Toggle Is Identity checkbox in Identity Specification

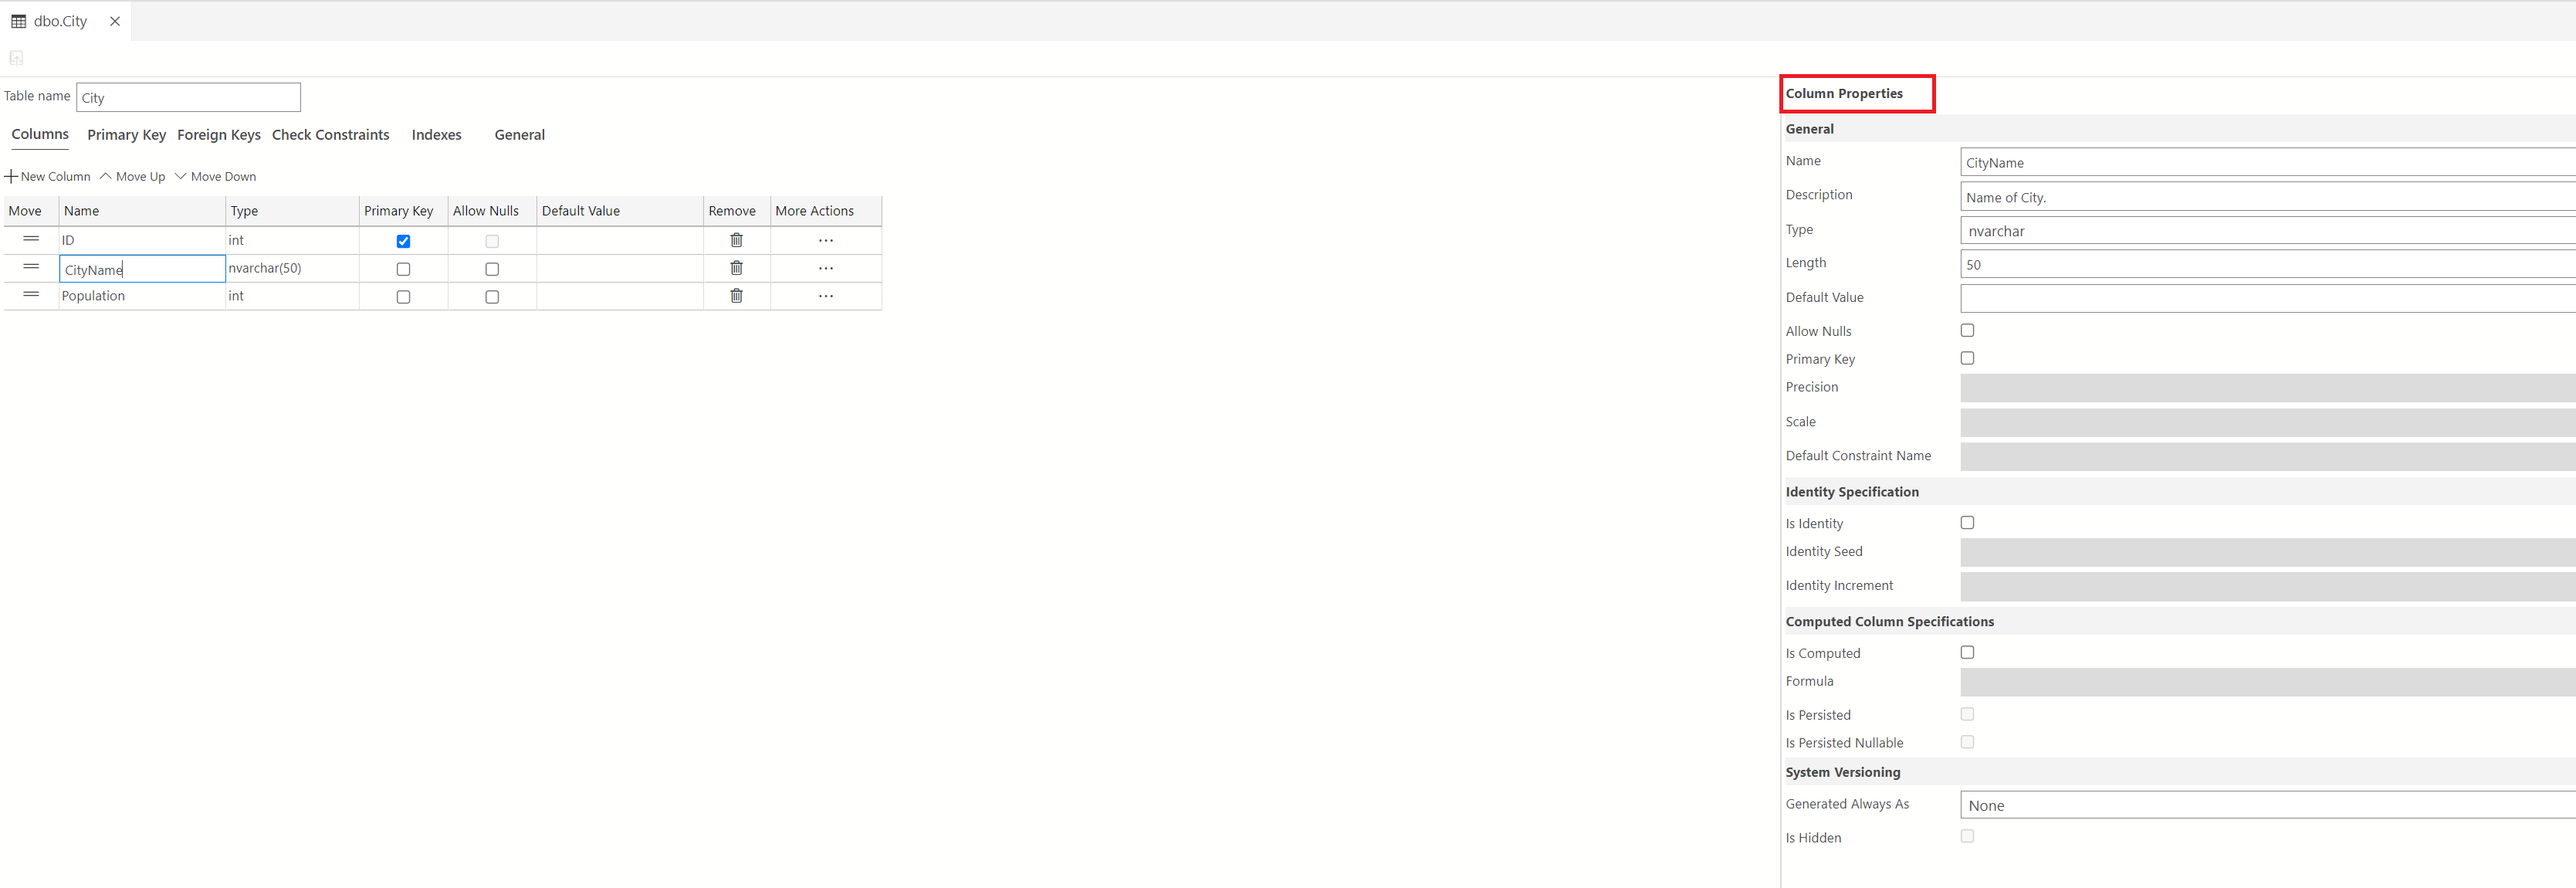(1966, 521)
